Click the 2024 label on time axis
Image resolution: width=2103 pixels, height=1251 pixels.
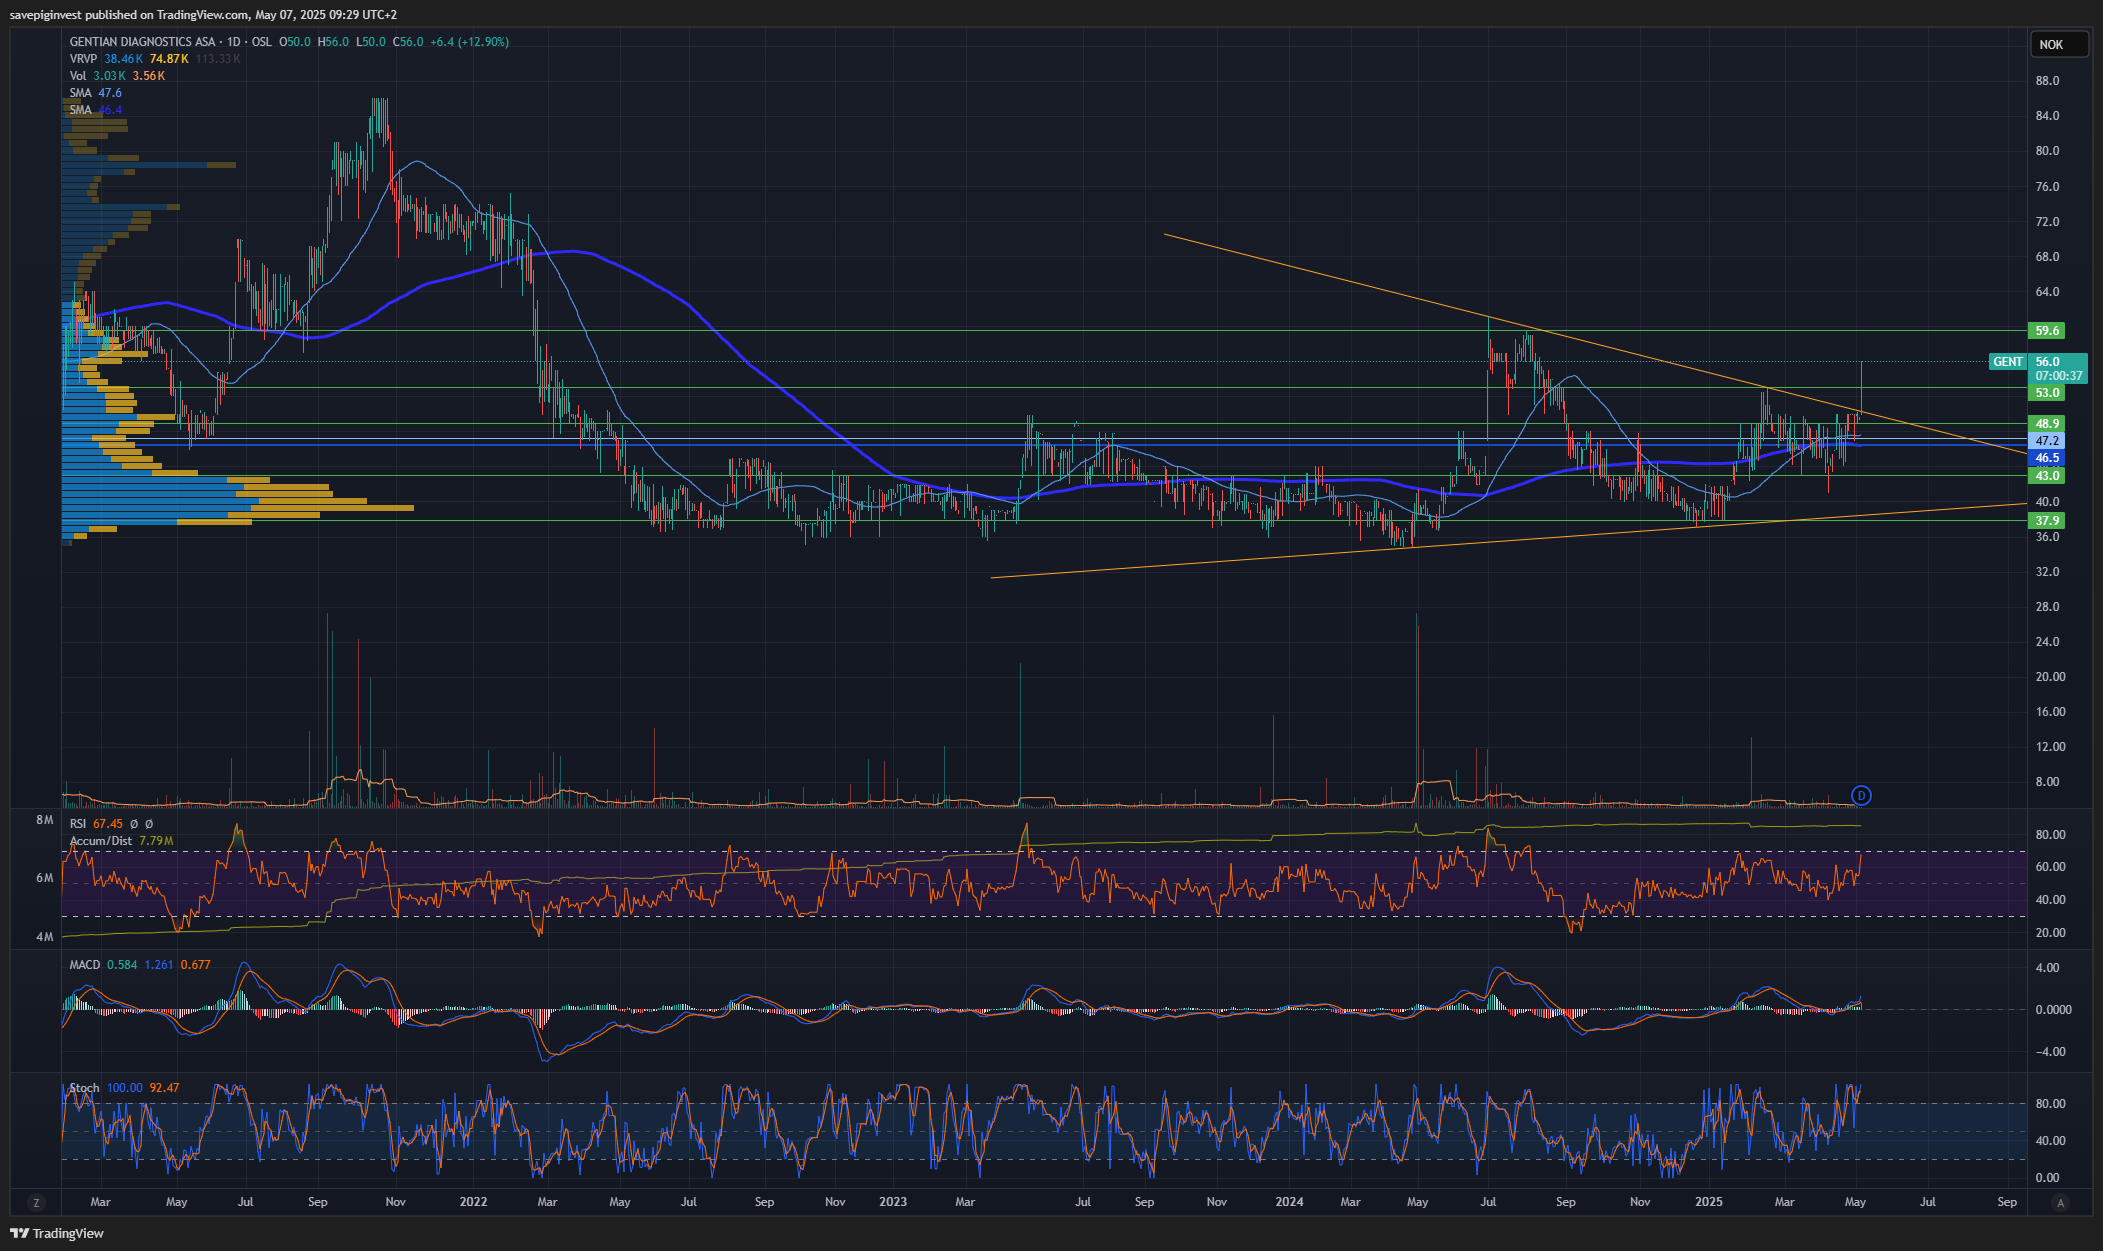tap(1290, 1202)
